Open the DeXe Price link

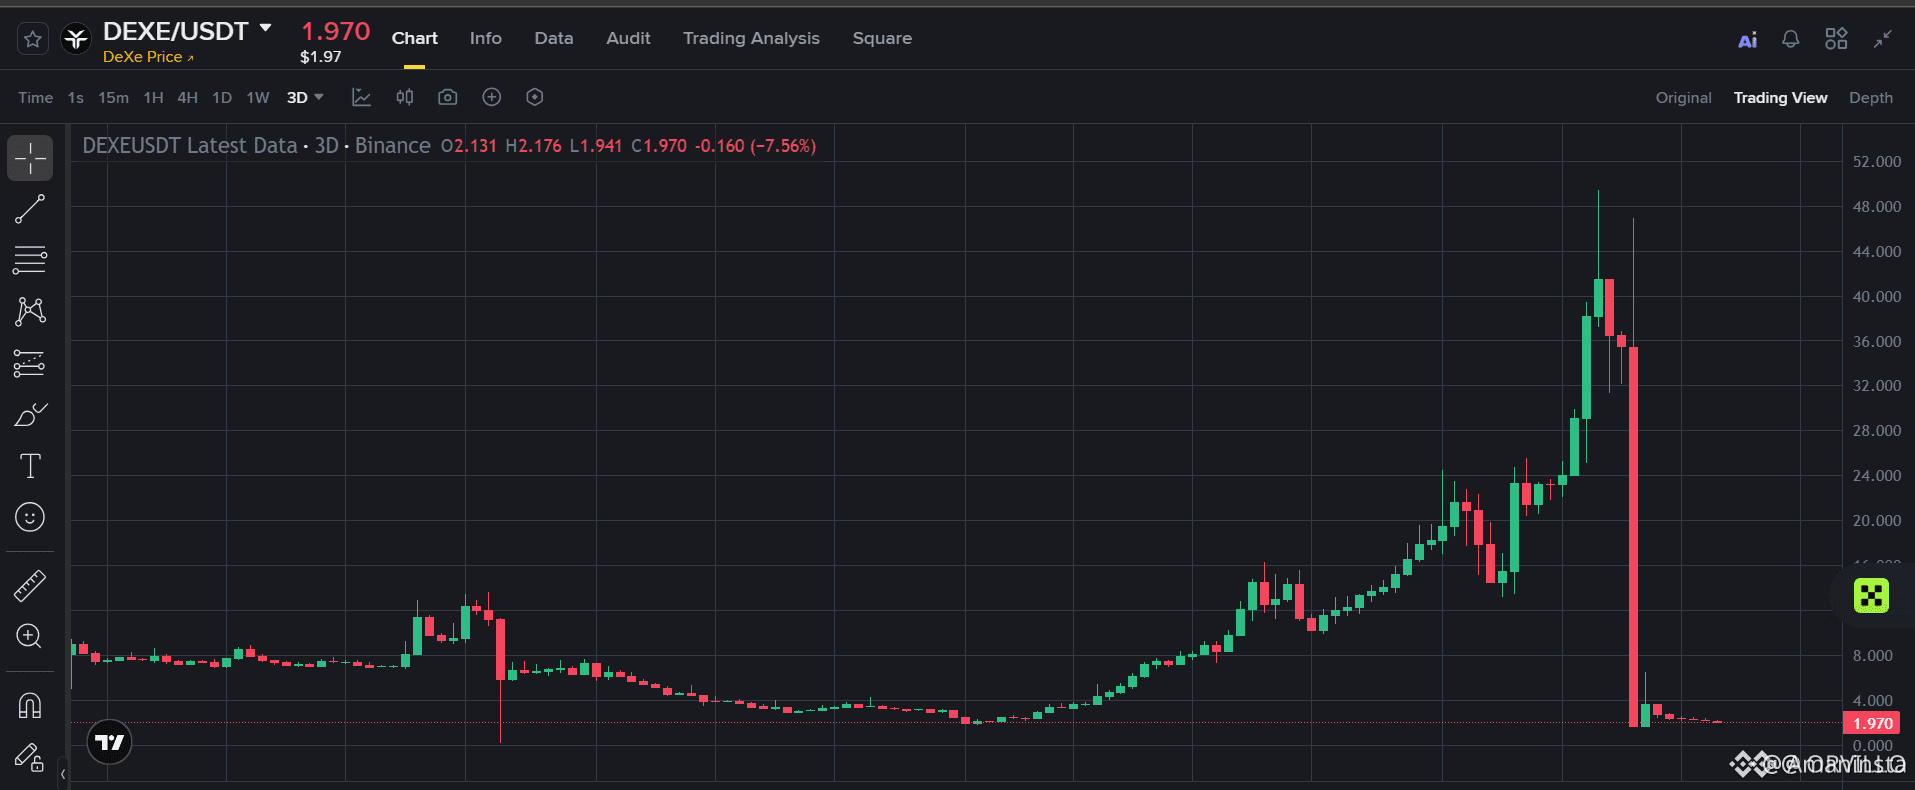click(148, 57)
